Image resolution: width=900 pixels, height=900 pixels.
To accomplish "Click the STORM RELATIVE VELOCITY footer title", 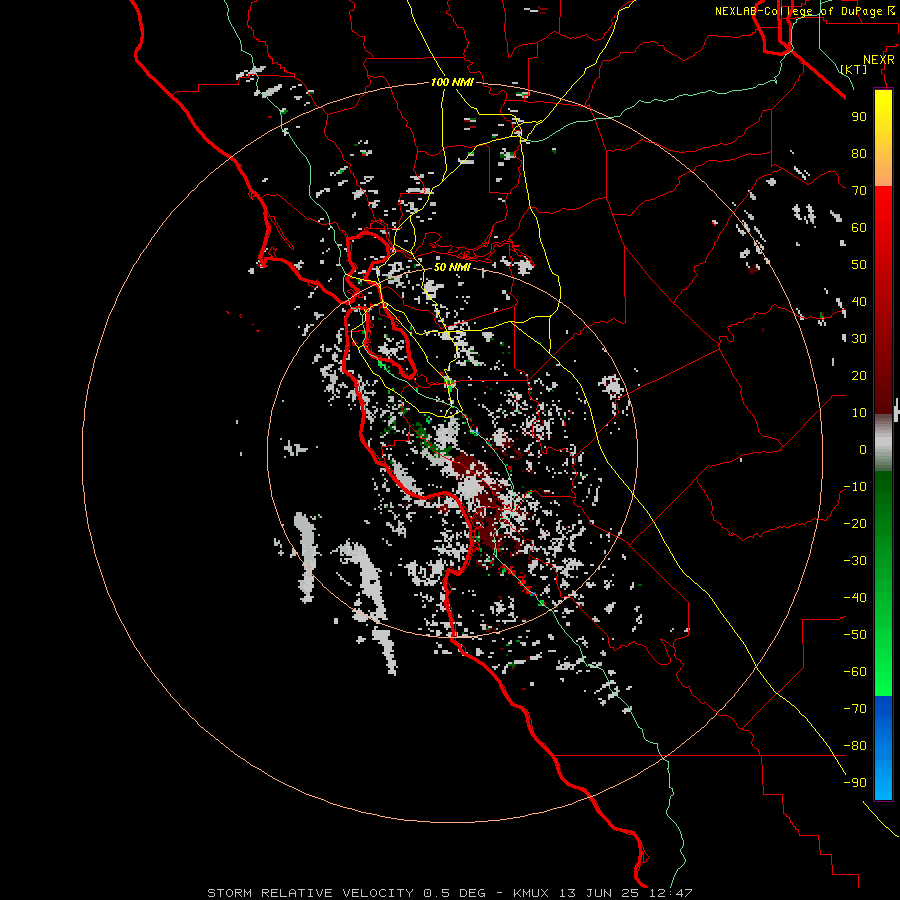I will point(311,893).
